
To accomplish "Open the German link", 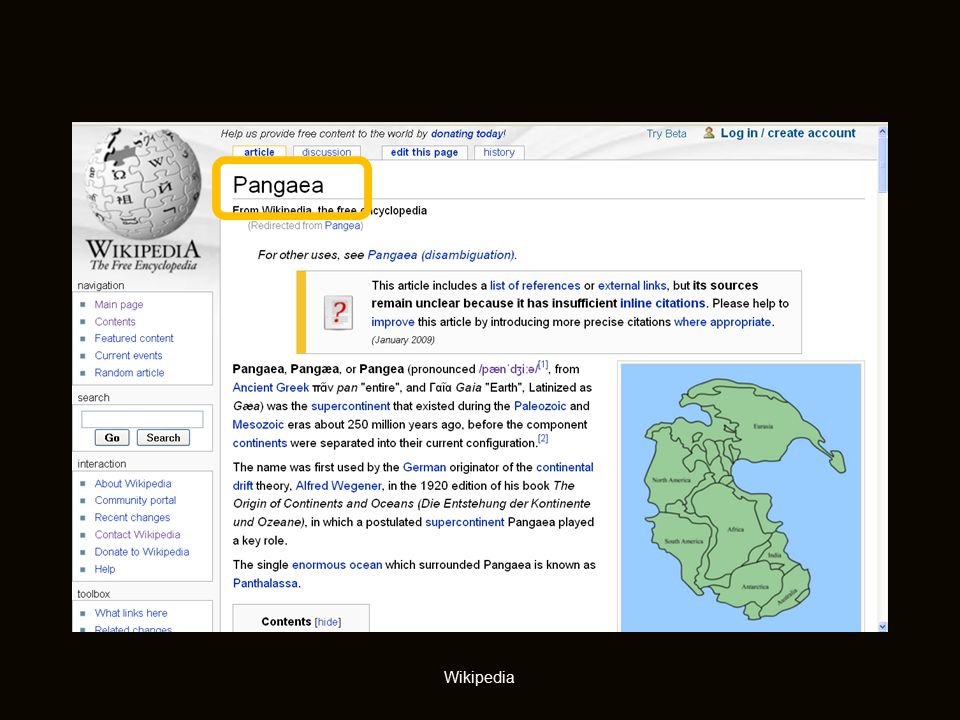I will [424, 467].
